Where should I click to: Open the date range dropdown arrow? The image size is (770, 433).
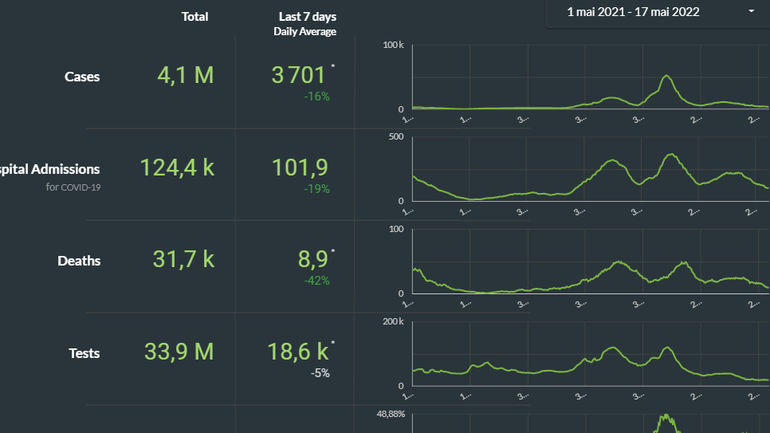point(751,12)
